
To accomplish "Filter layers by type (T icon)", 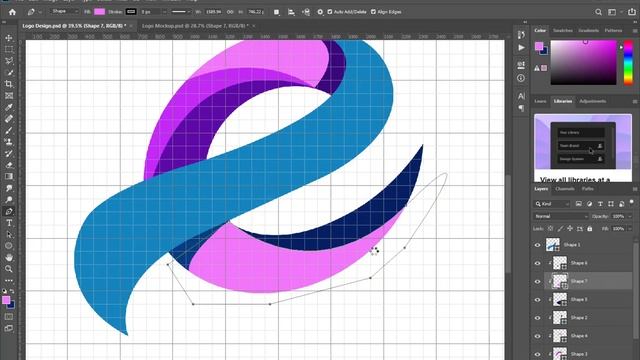I will (x=600, y=204).
